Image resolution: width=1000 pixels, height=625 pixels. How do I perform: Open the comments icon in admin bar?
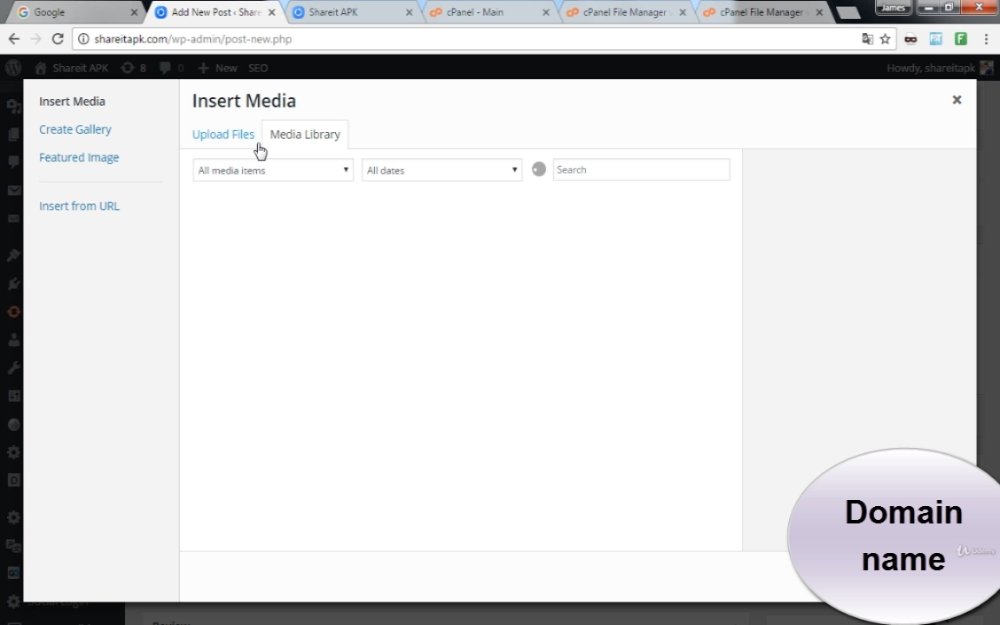171,68
